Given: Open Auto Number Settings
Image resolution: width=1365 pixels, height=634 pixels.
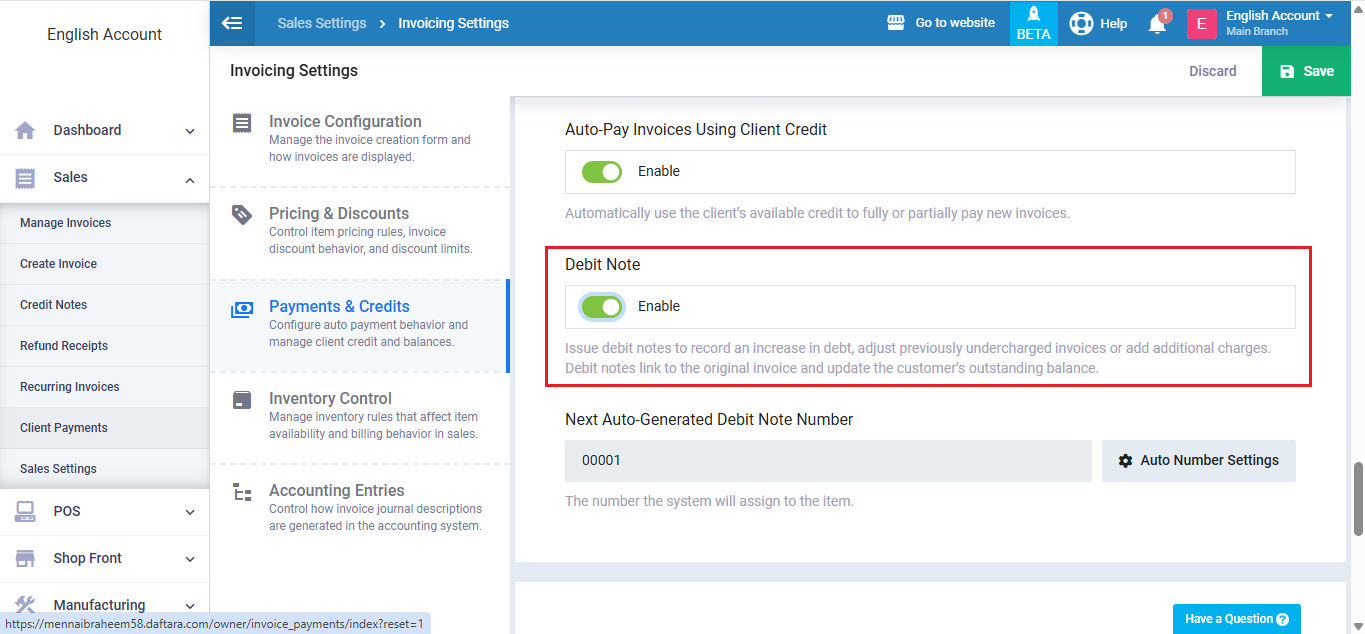Looking at the screenshot, I should pyautogui.click(x=1198, y=461).
